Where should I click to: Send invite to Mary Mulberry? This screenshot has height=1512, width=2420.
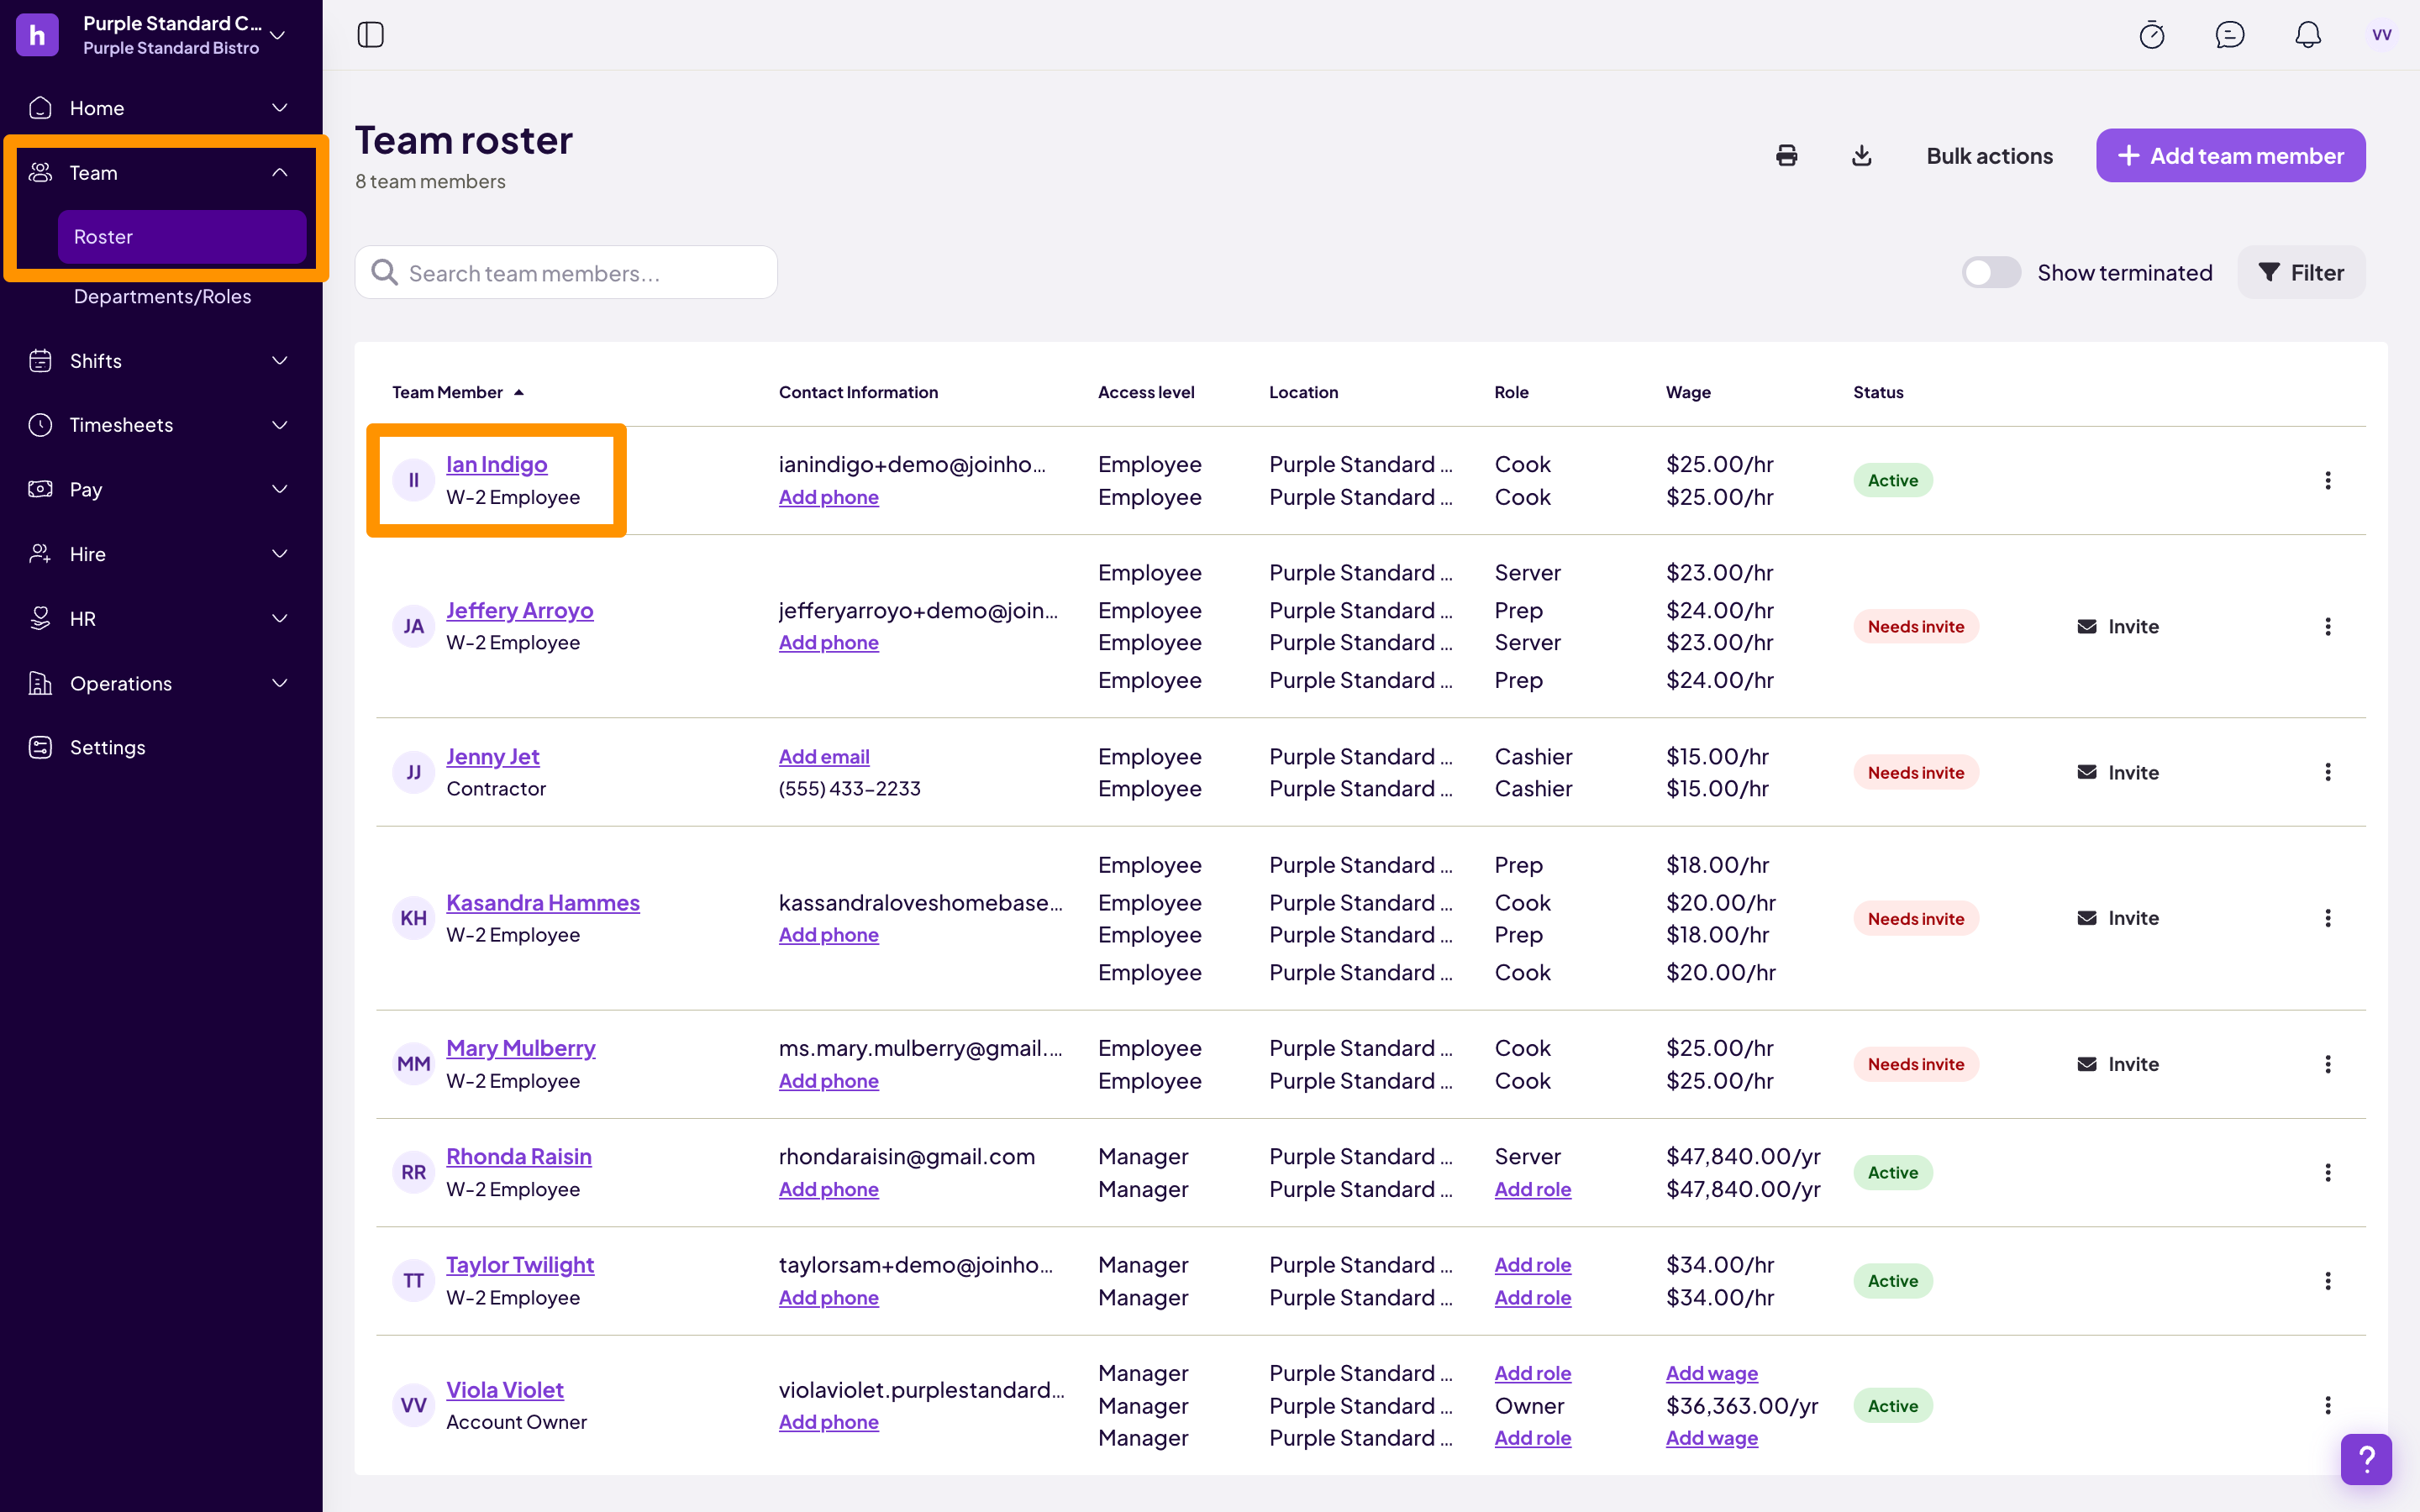click(2118, 1064)
